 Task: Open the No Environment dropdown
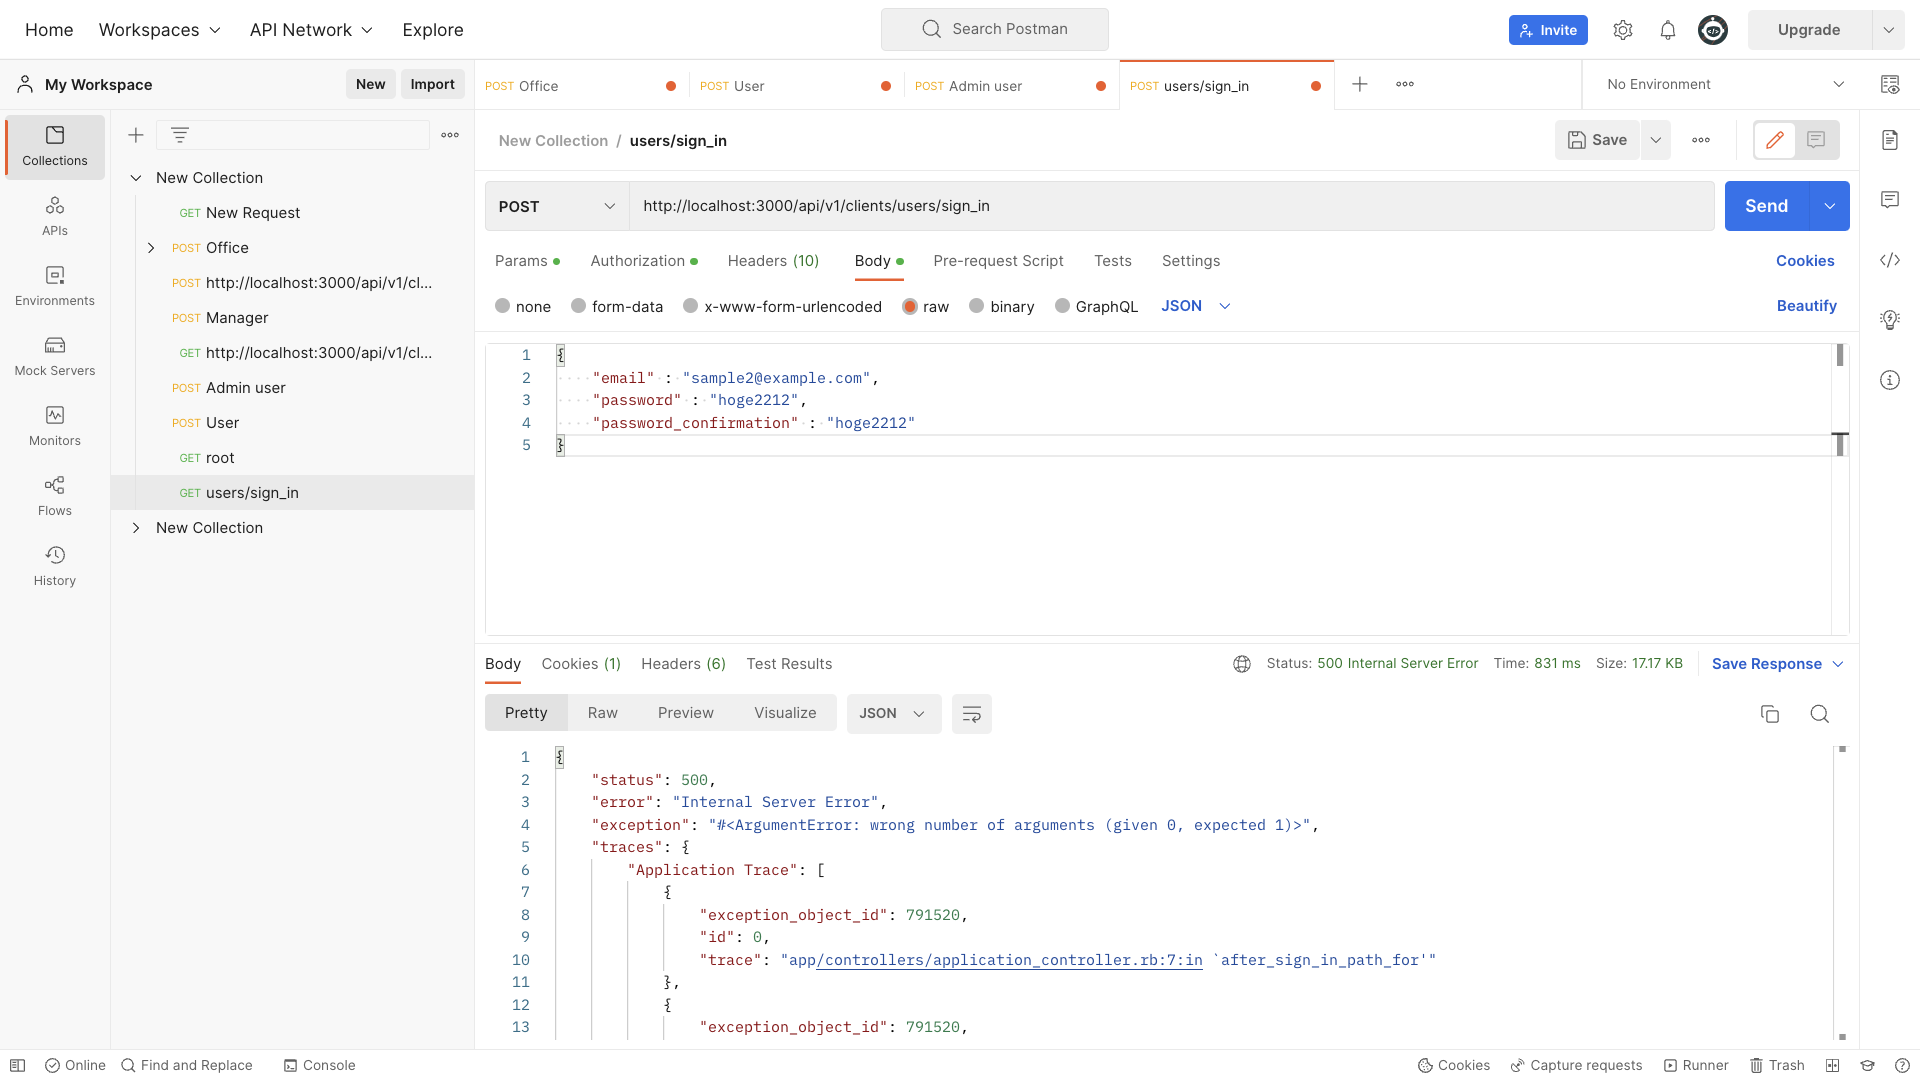coord(1724,85)
